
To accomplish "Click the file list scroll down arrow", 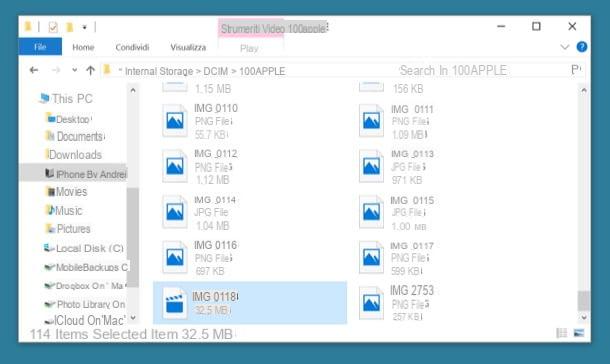I will (x=584, y=317).
